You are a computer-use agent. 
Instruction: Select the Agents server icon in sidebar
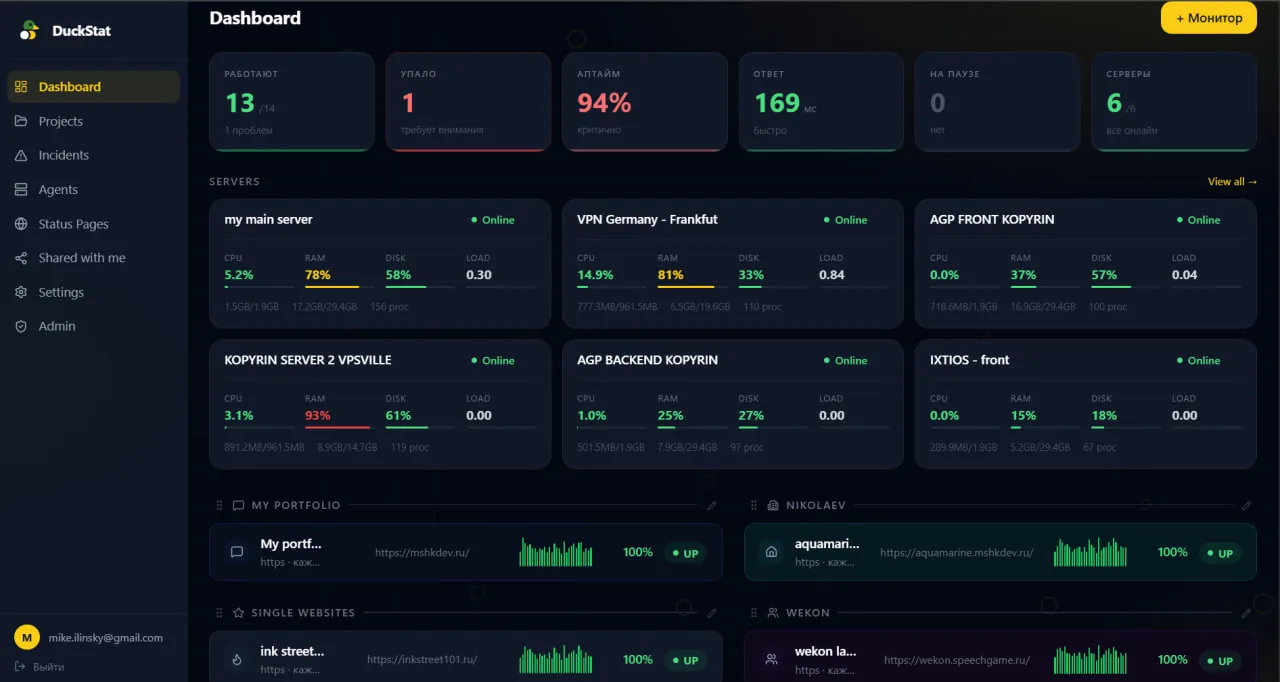[21, 190]
